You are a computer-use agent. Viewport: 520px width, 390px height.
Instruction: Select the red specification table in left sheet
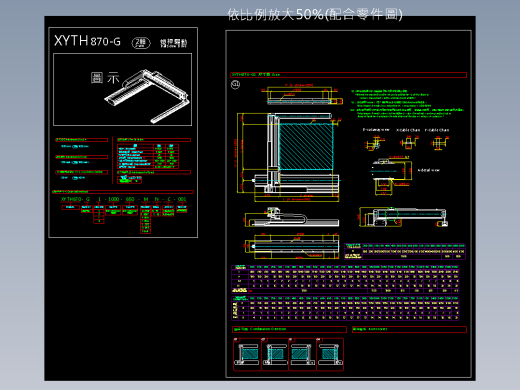tap(148, 156)
